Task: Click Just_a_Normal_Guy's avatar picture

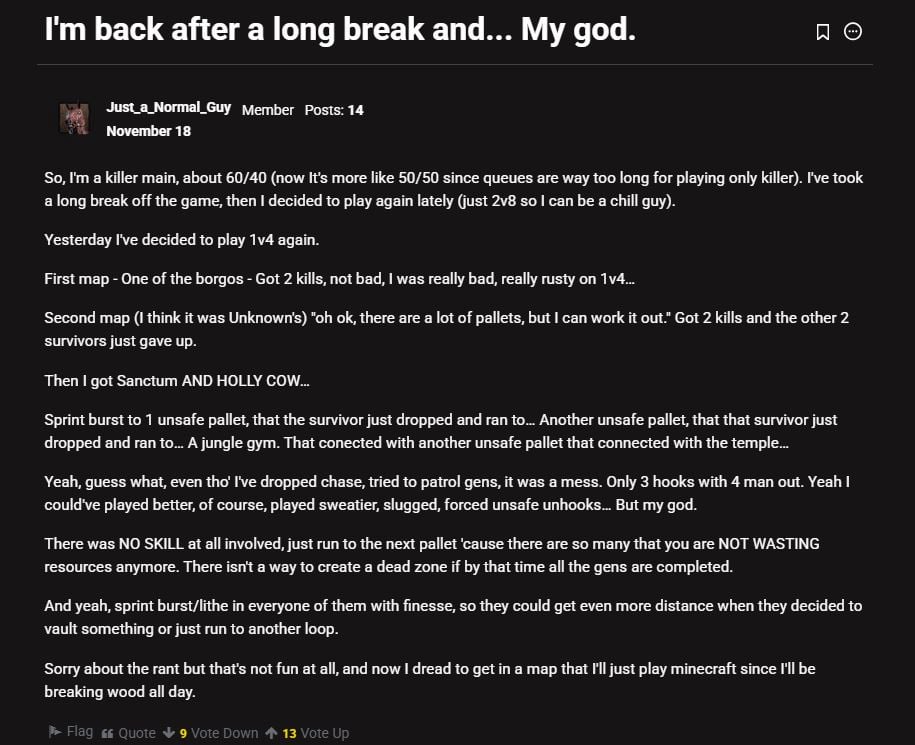Action: [74, 119]
